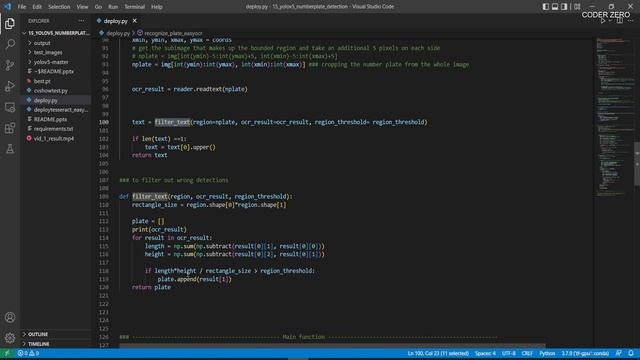Open the Go menu
The width and height of the screenshot is (640, 360).
(98, 7)
